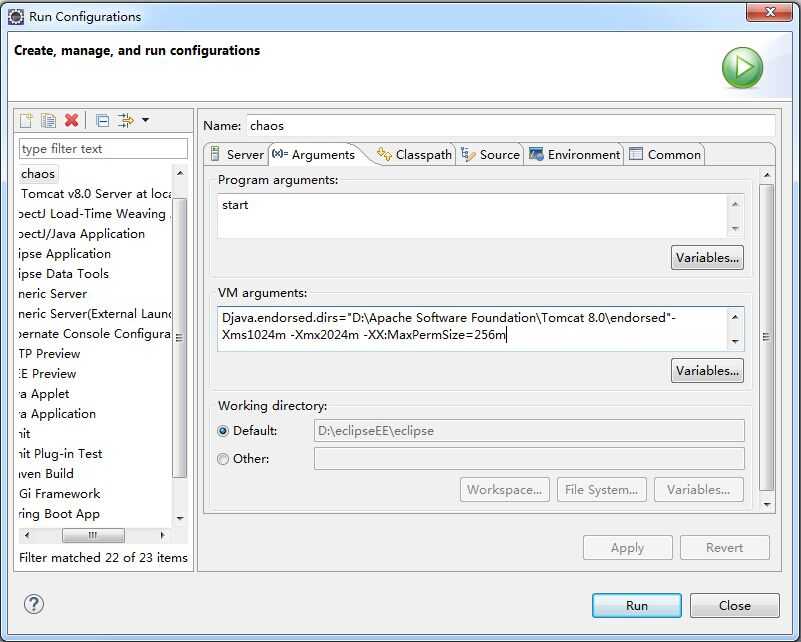This screenshot has height=642, width=801.
Task: Select AspectJ/Java Application item
Action: click(82, 233)
